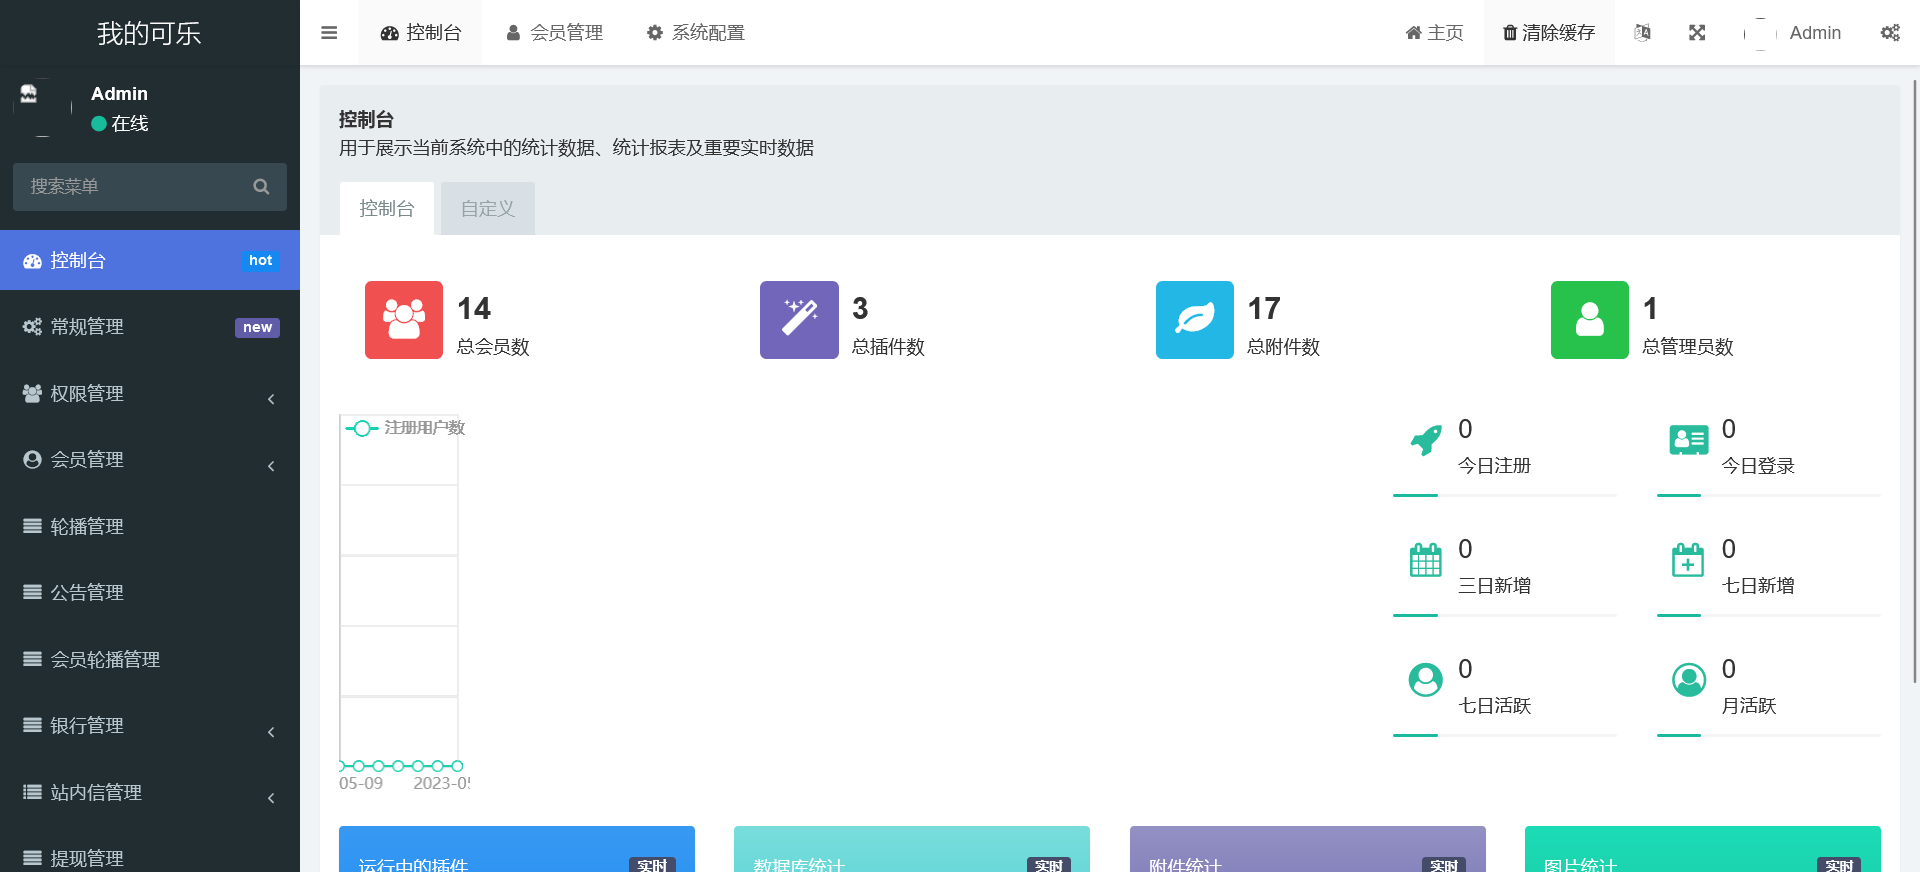Open the 系统配置 top navigation tab
The height and width of the screenshot is (872, 1920).
696,33
